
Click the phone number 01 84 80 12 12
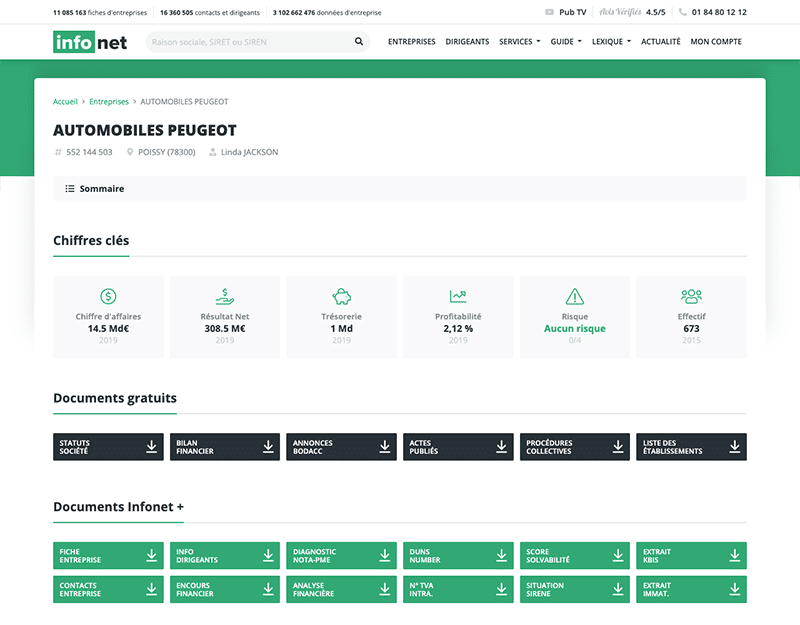pyautogui.click(x=719, y=12)
